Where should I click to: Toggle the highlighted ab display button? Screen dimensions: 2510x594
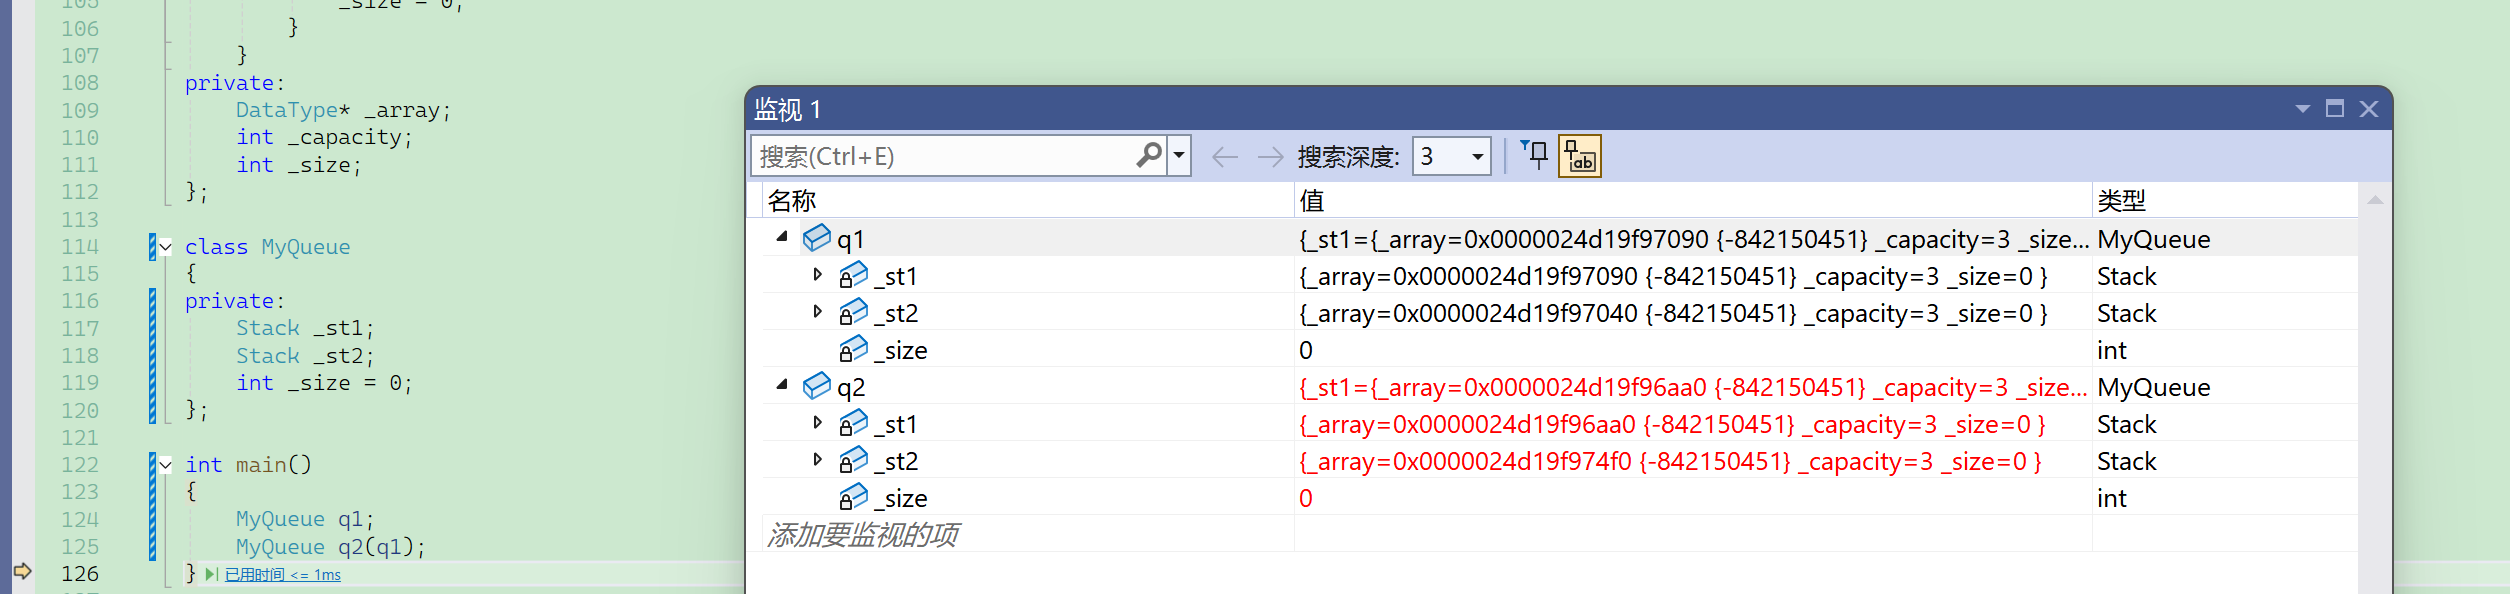pyautogui.click(x=1580, y=156)
